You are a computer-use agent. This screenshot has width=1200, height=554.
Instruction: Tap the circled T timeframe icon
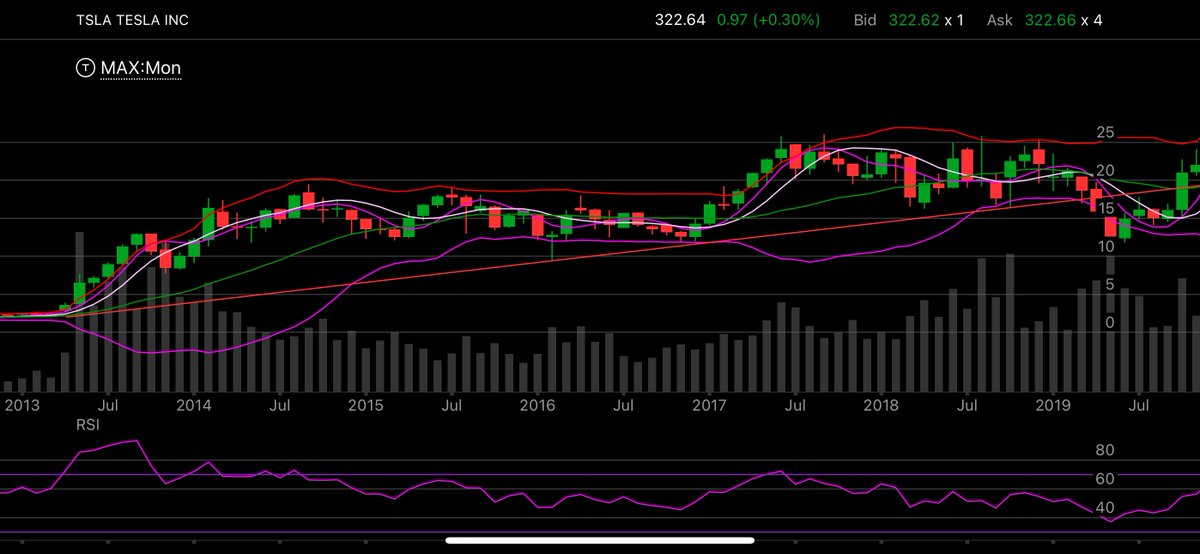click(x=85, y=68)
